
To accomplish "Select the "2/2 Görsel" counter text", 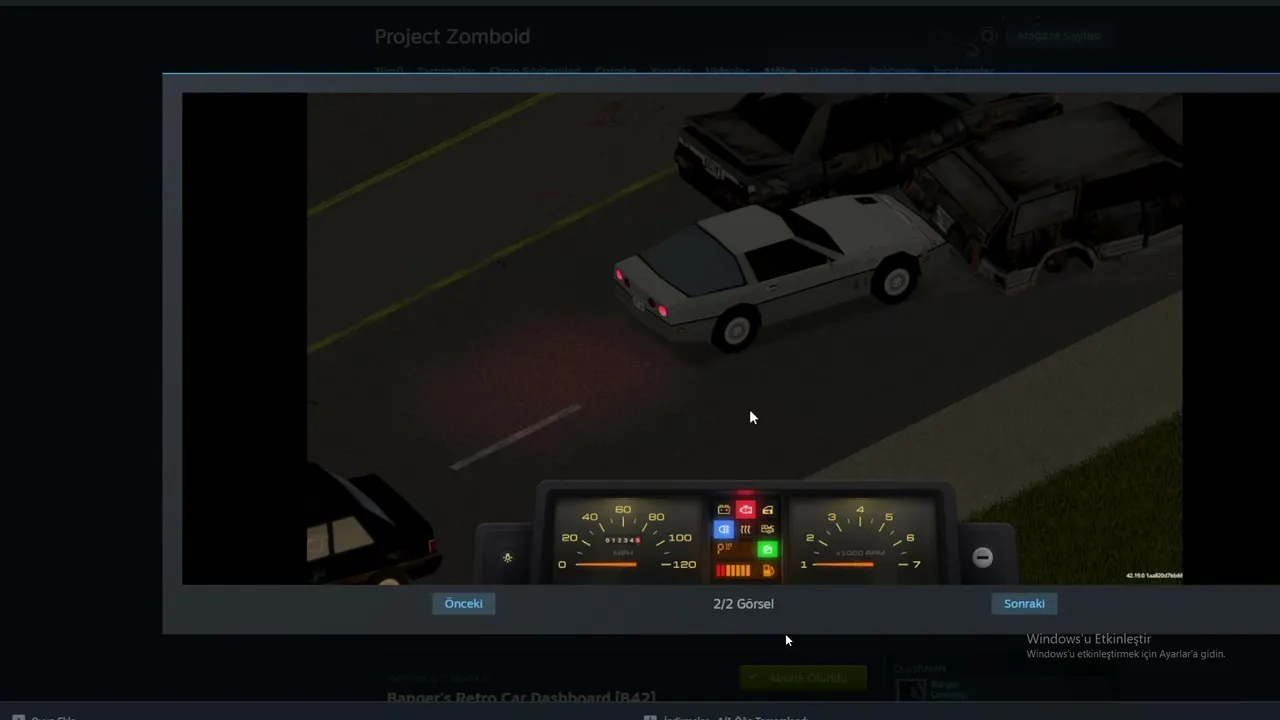I will [x=743, y=604].
